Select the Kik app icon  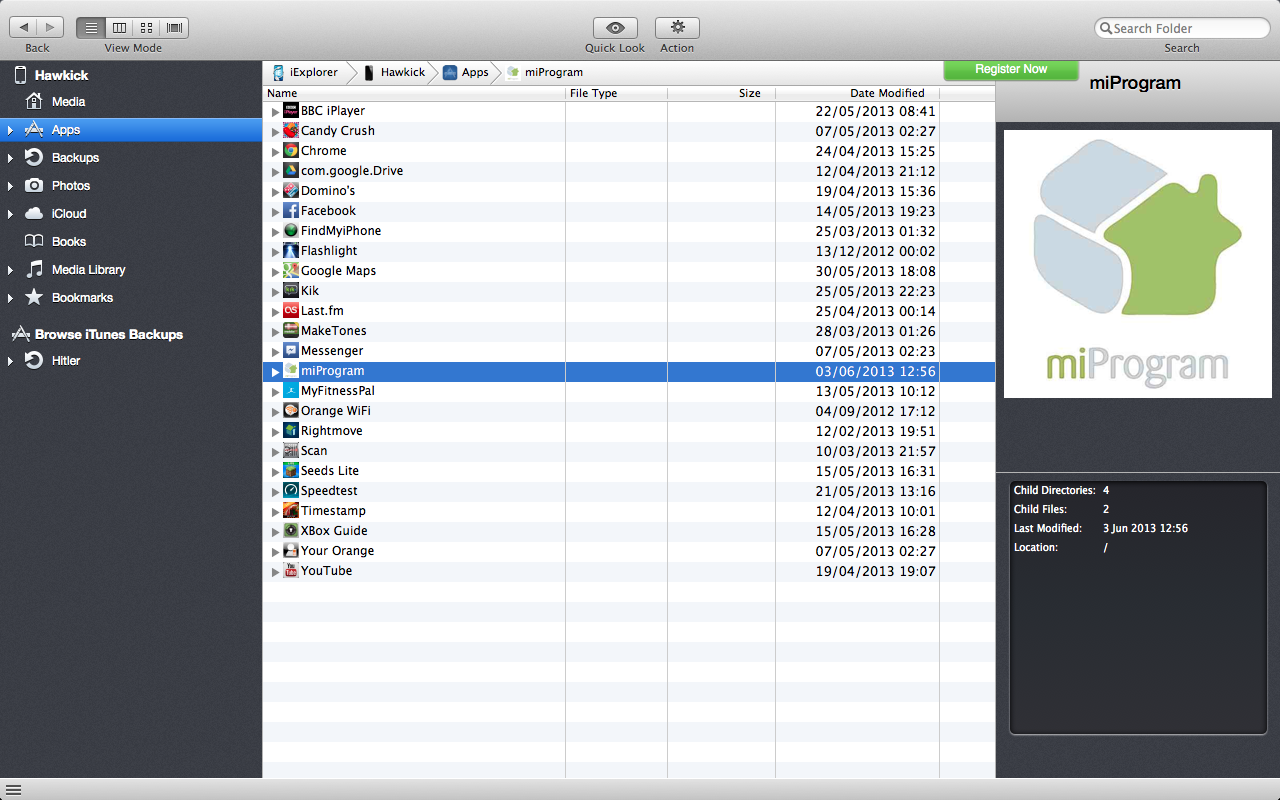tap(291, 291)
